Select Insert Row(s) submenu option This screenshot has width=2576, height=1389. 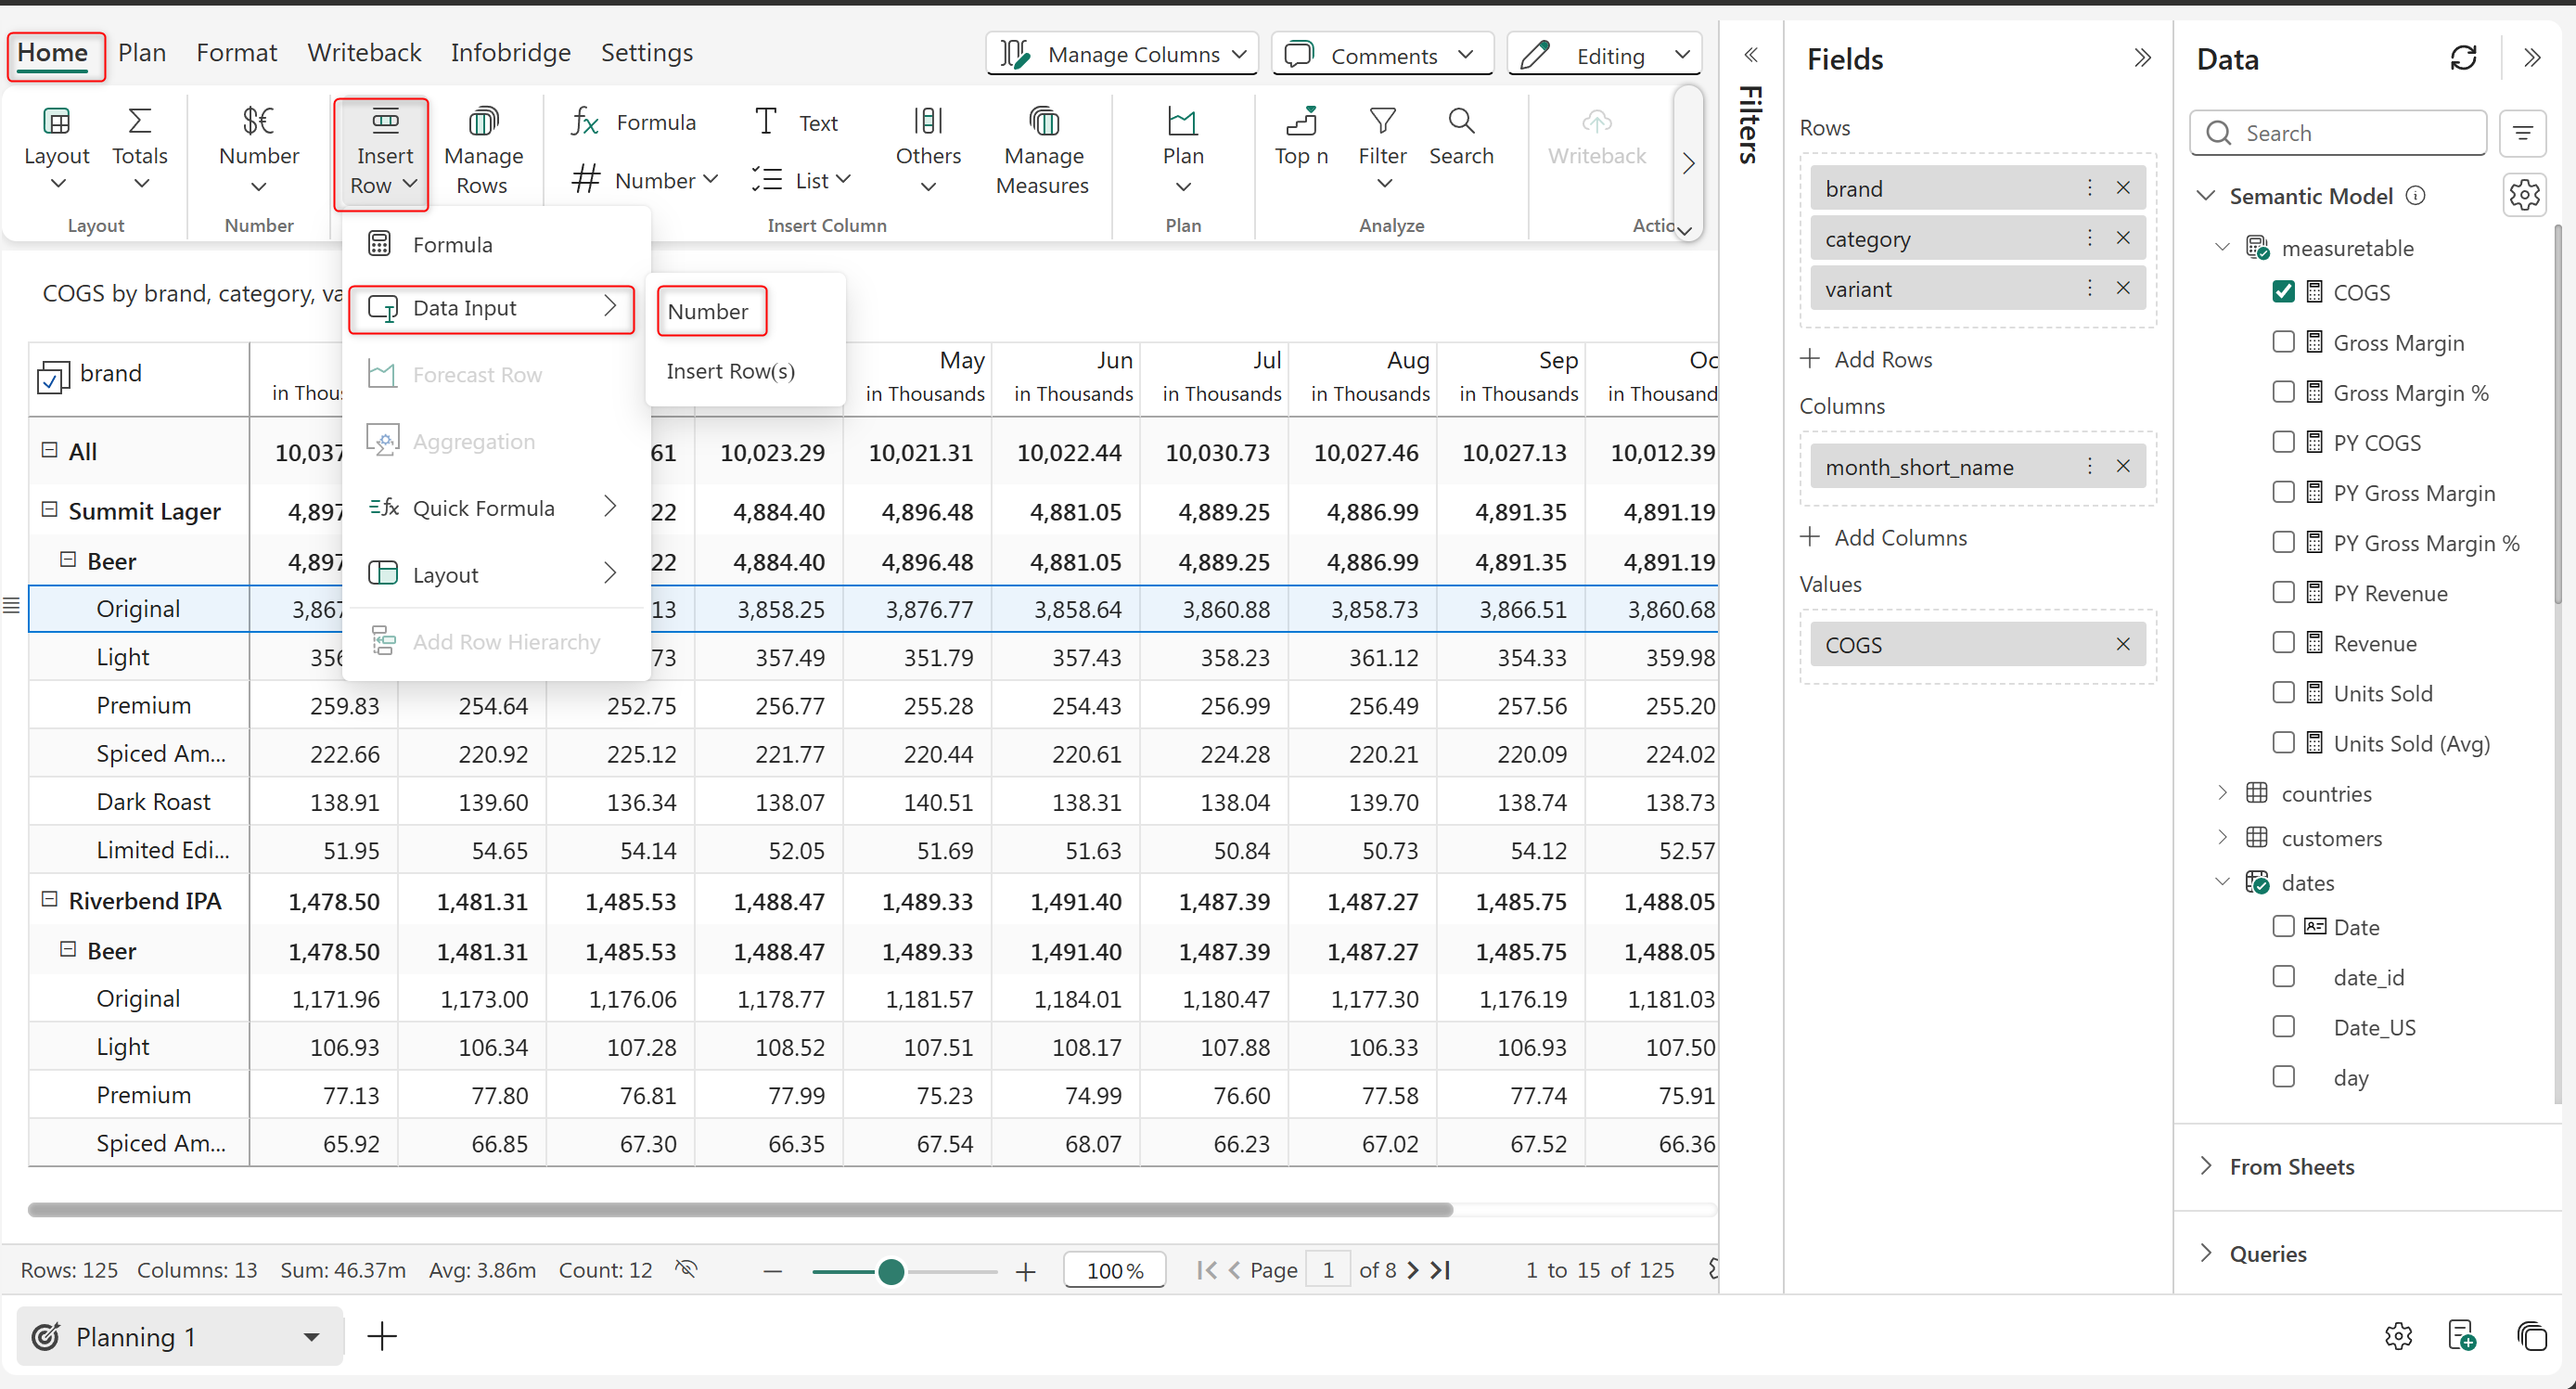[x=730, y=371]
